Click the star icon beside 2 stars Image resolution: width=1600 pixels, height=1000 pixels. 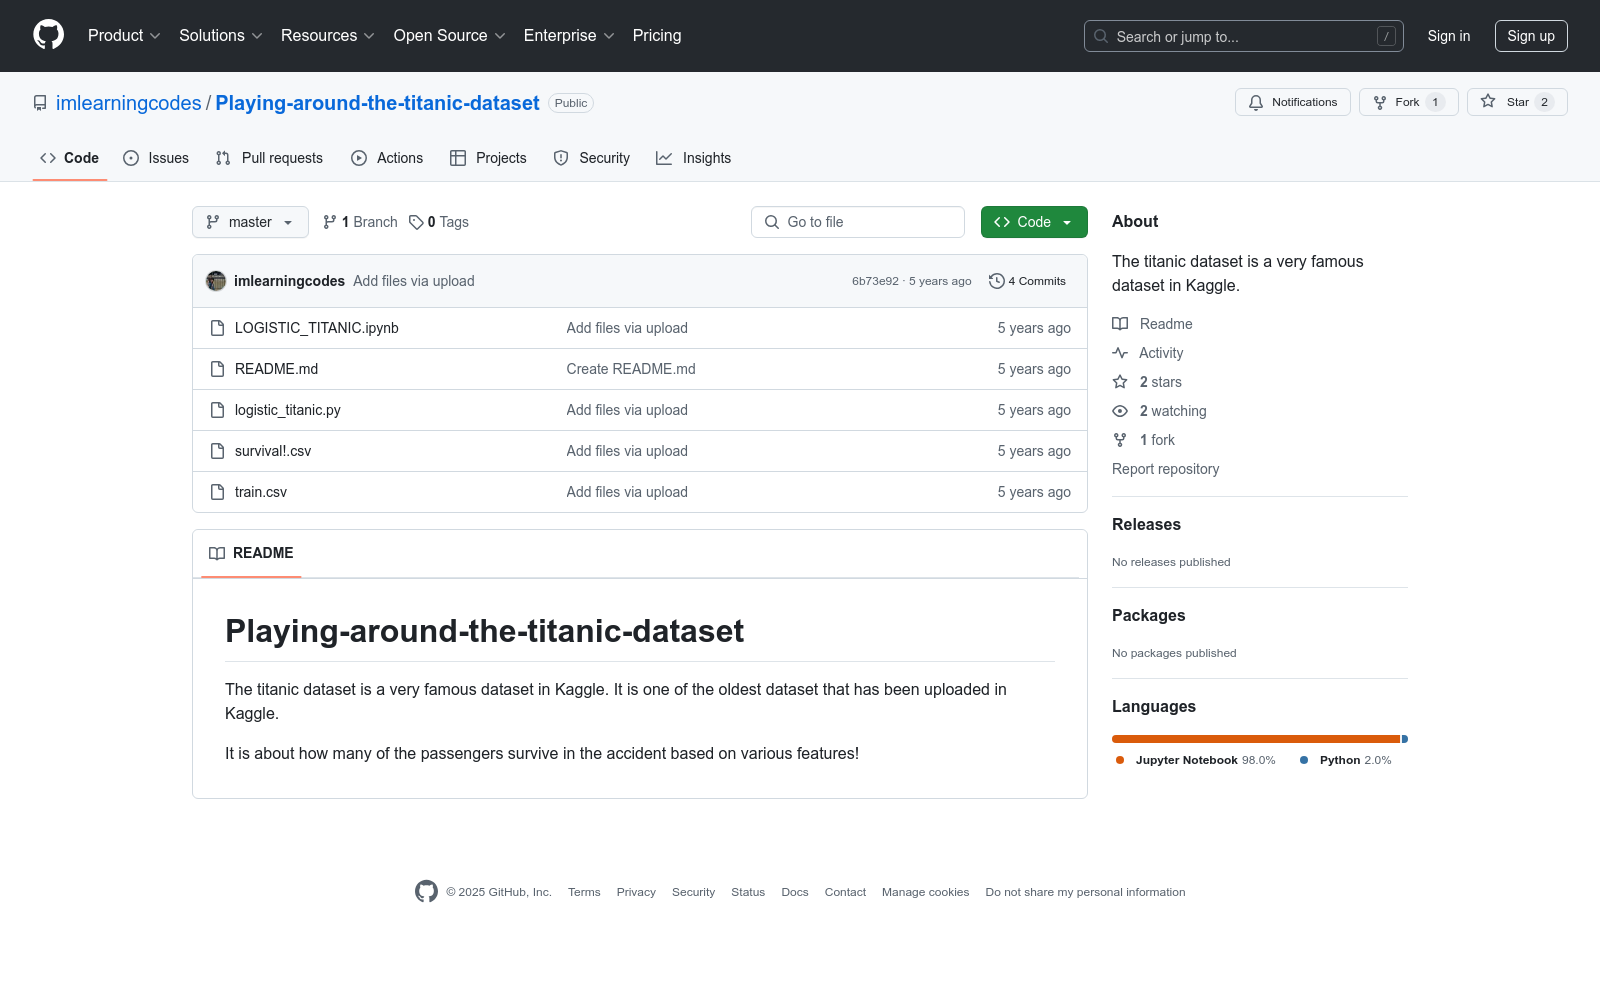pos(1120,382)
